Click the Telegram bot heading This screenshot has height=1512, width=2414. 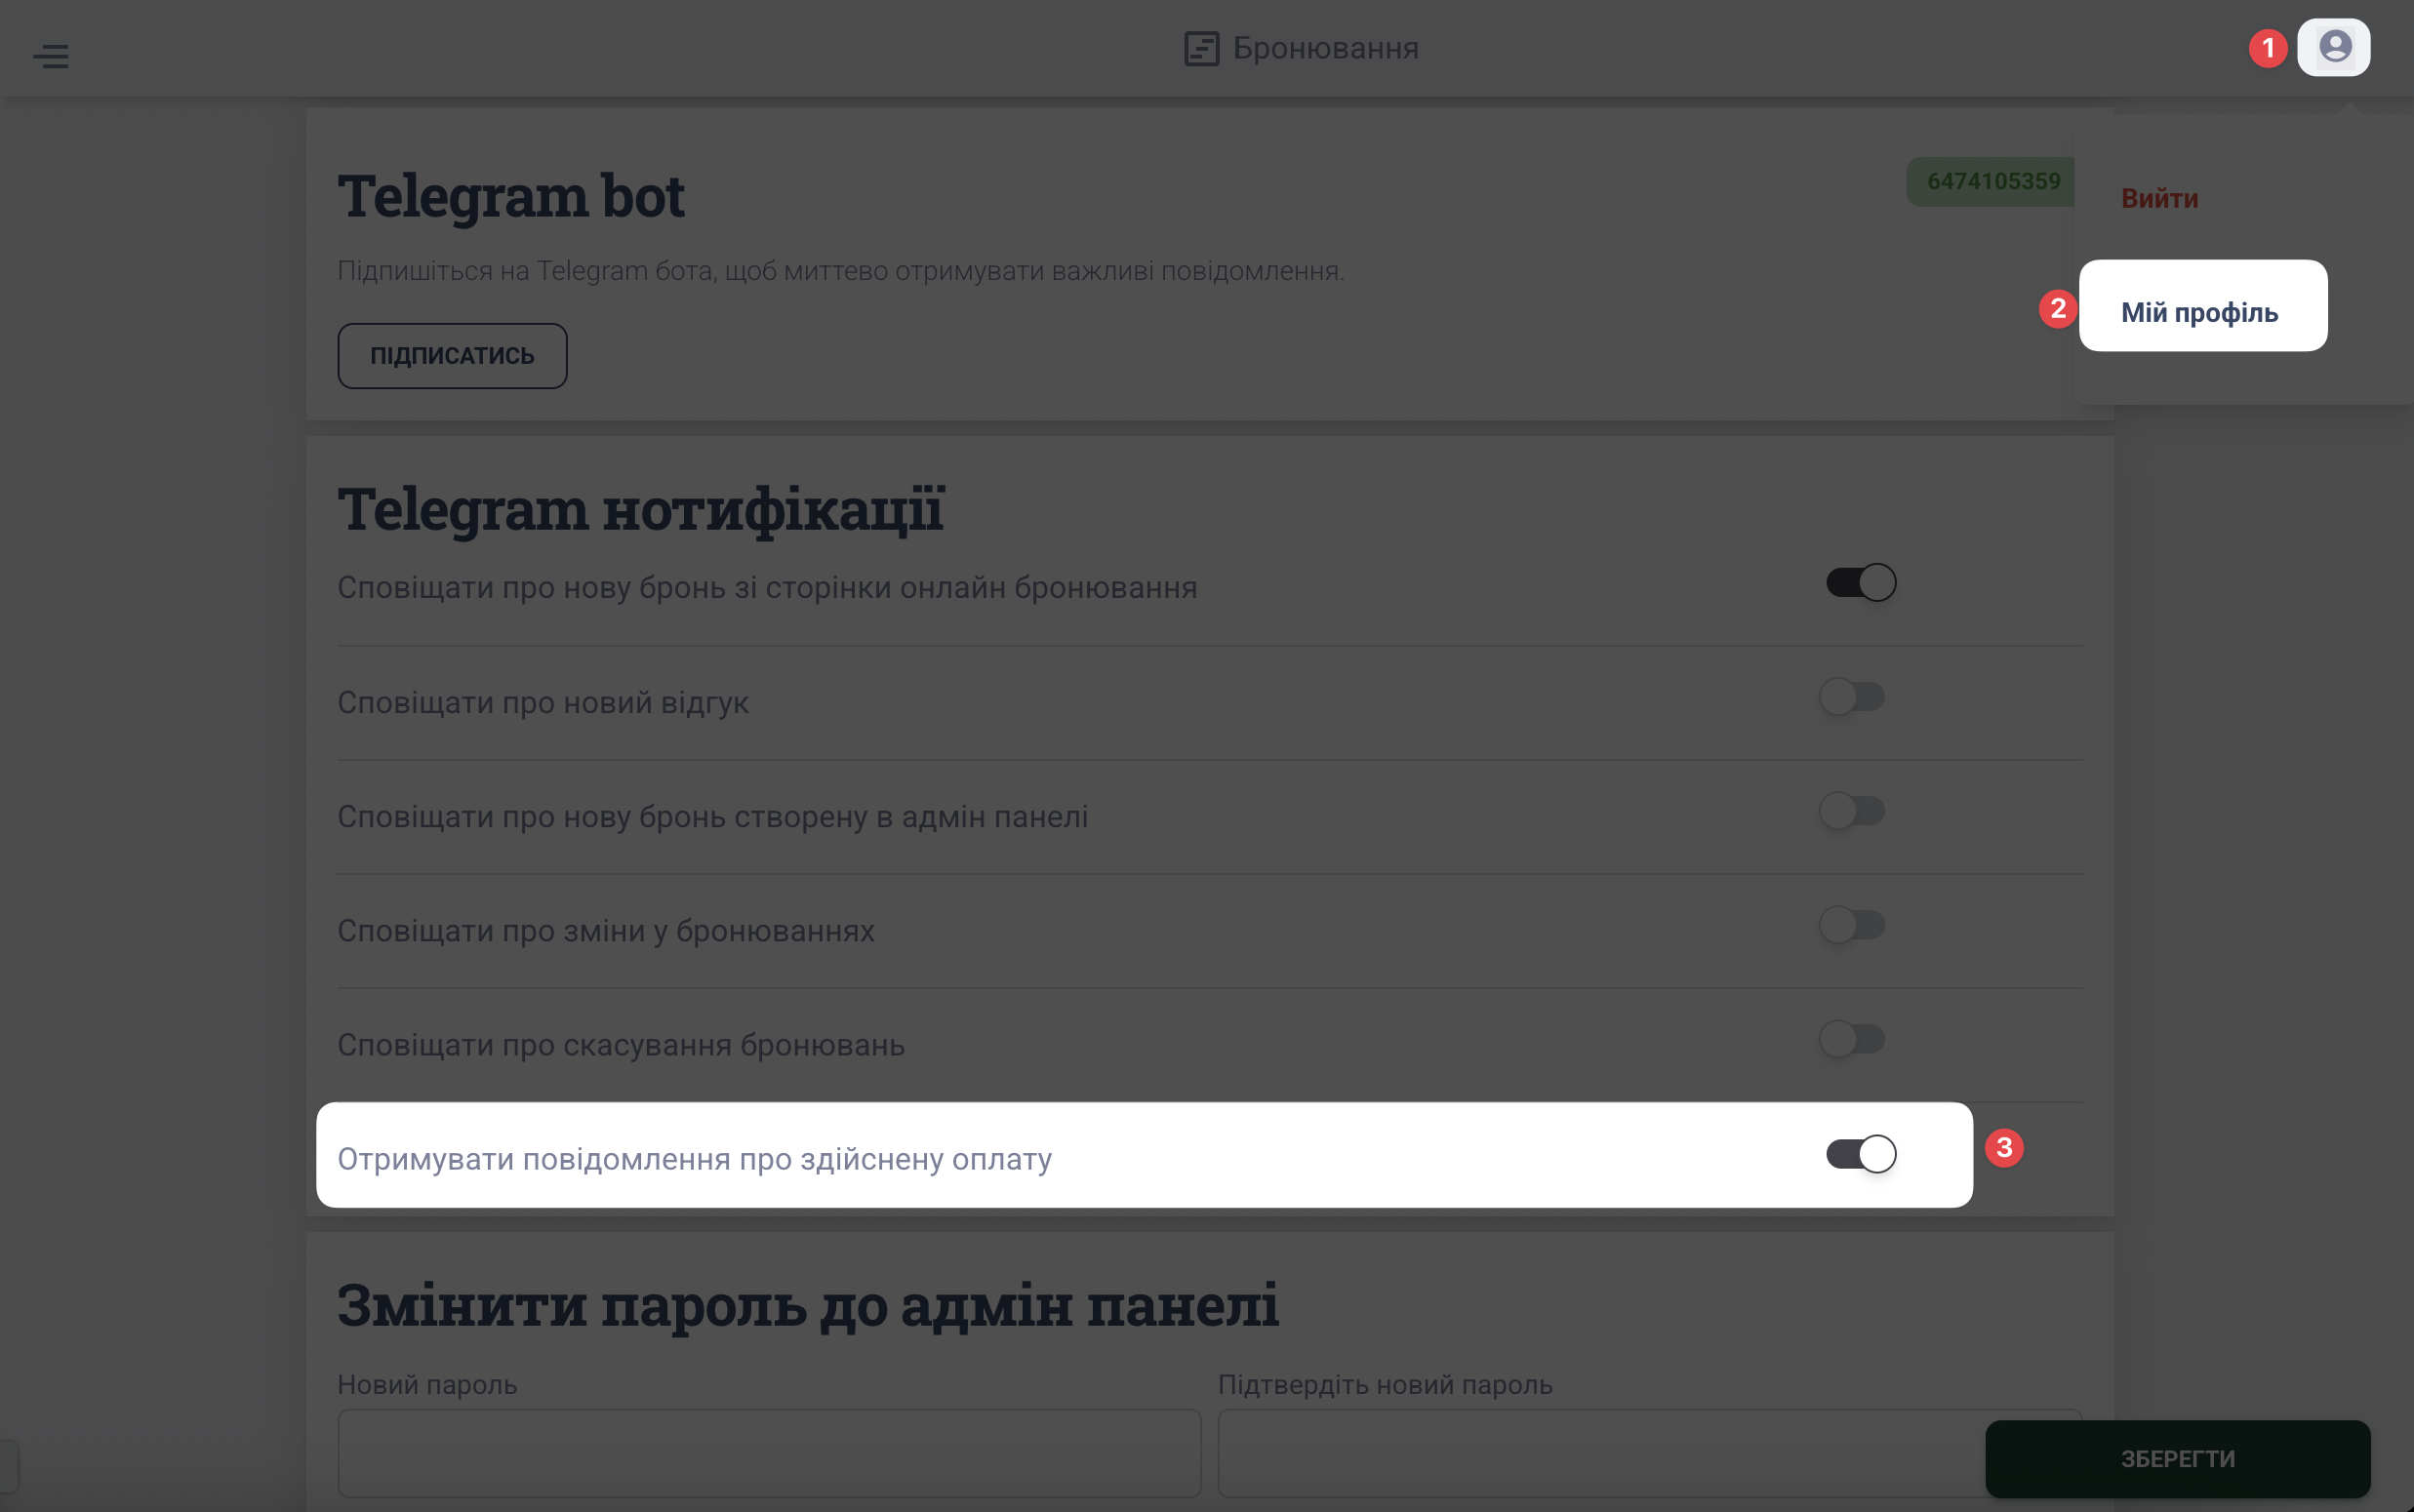(x=511, y=196)
